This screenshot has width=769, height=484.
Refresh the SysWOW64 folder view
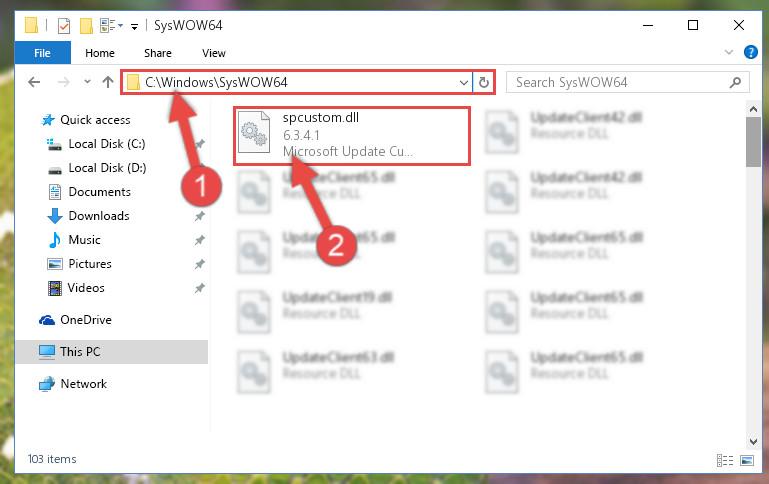coord(484,82)
